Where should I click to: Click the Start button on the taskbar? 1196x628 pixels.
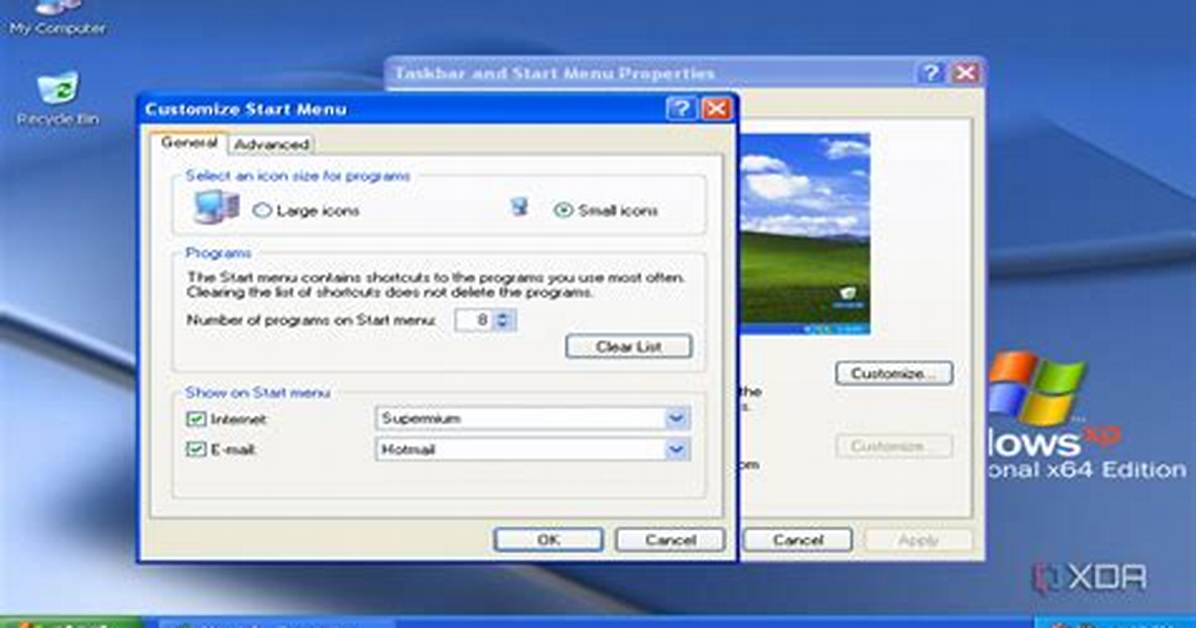[70, 622]
